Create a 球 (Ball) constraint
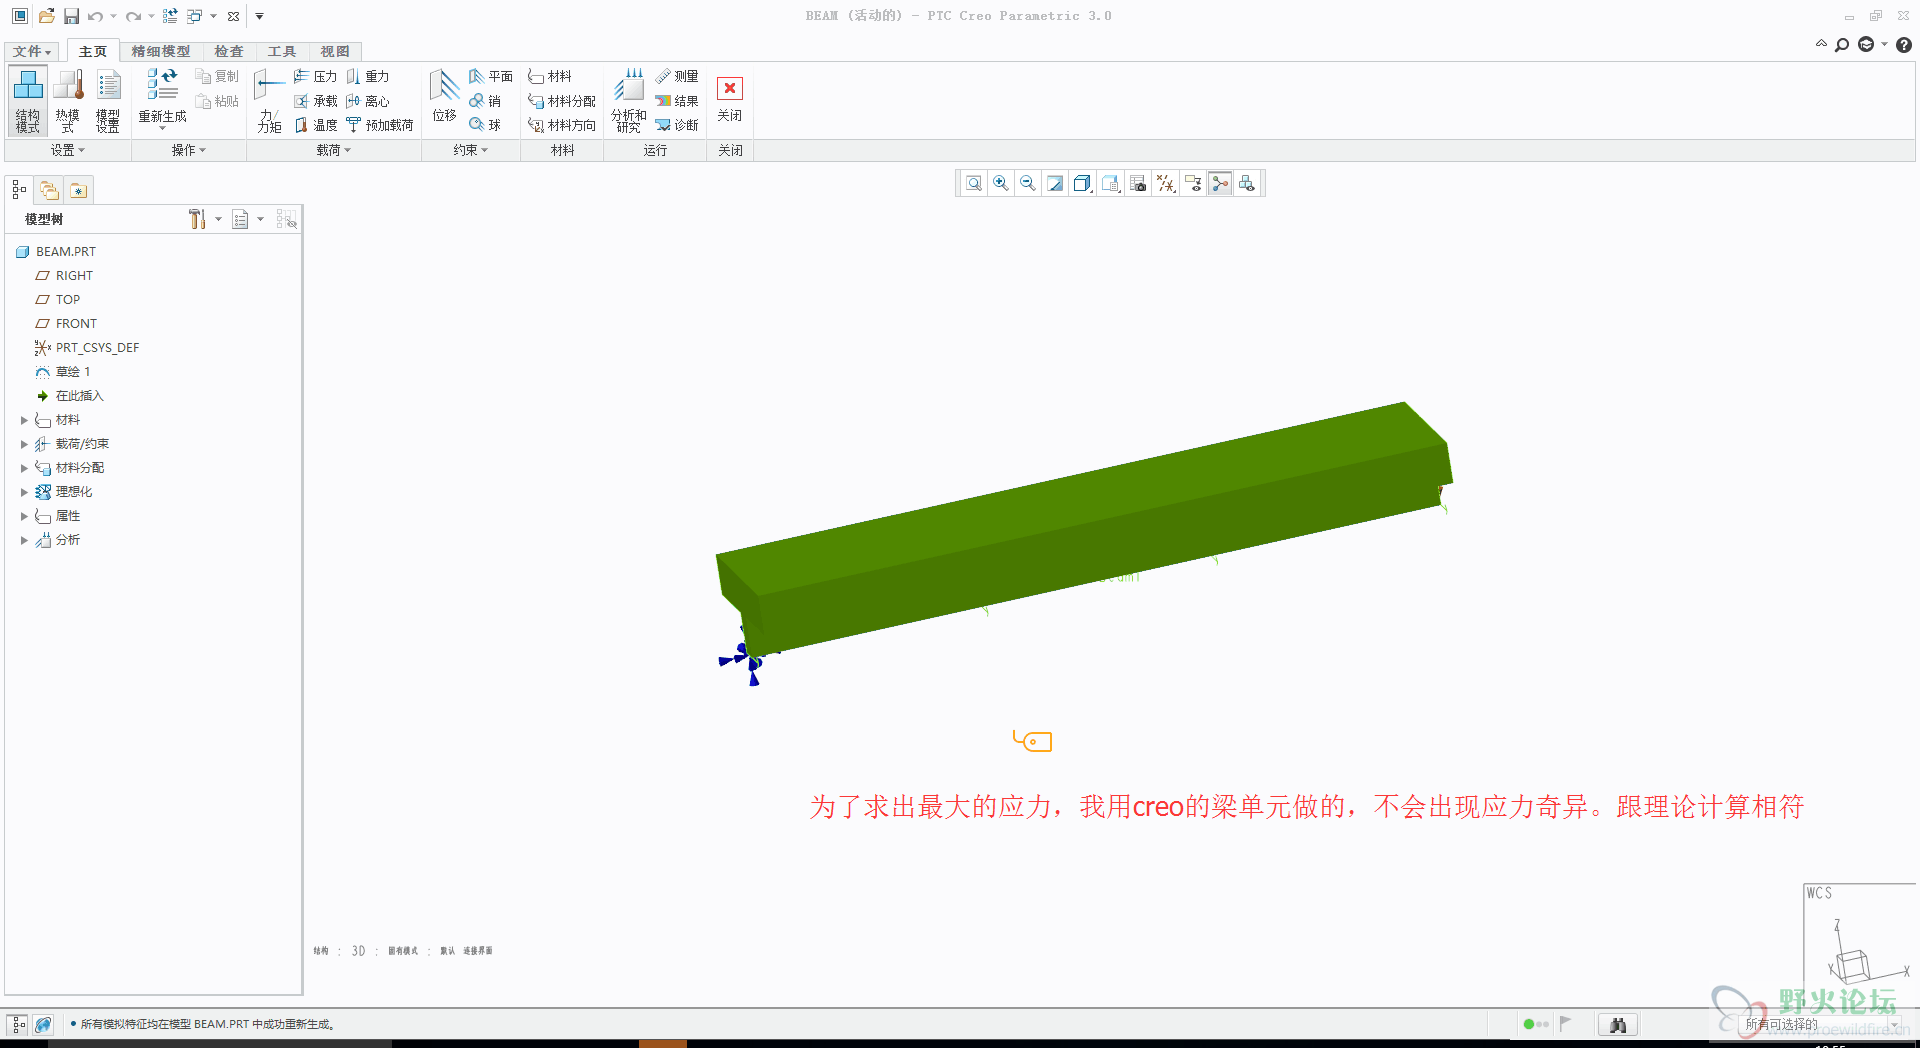 (x=485, y=125)
